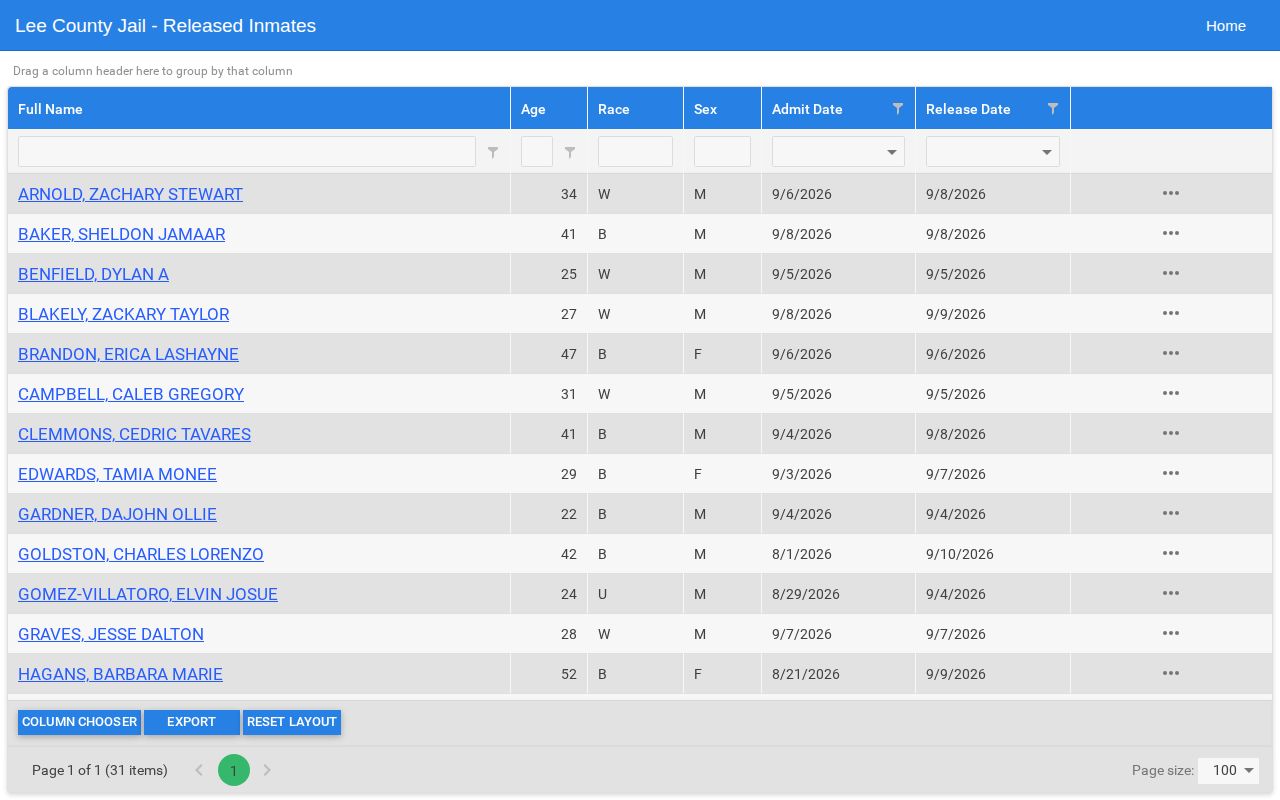
Task: Sort by the Age column header
Action: click(549, 108)
